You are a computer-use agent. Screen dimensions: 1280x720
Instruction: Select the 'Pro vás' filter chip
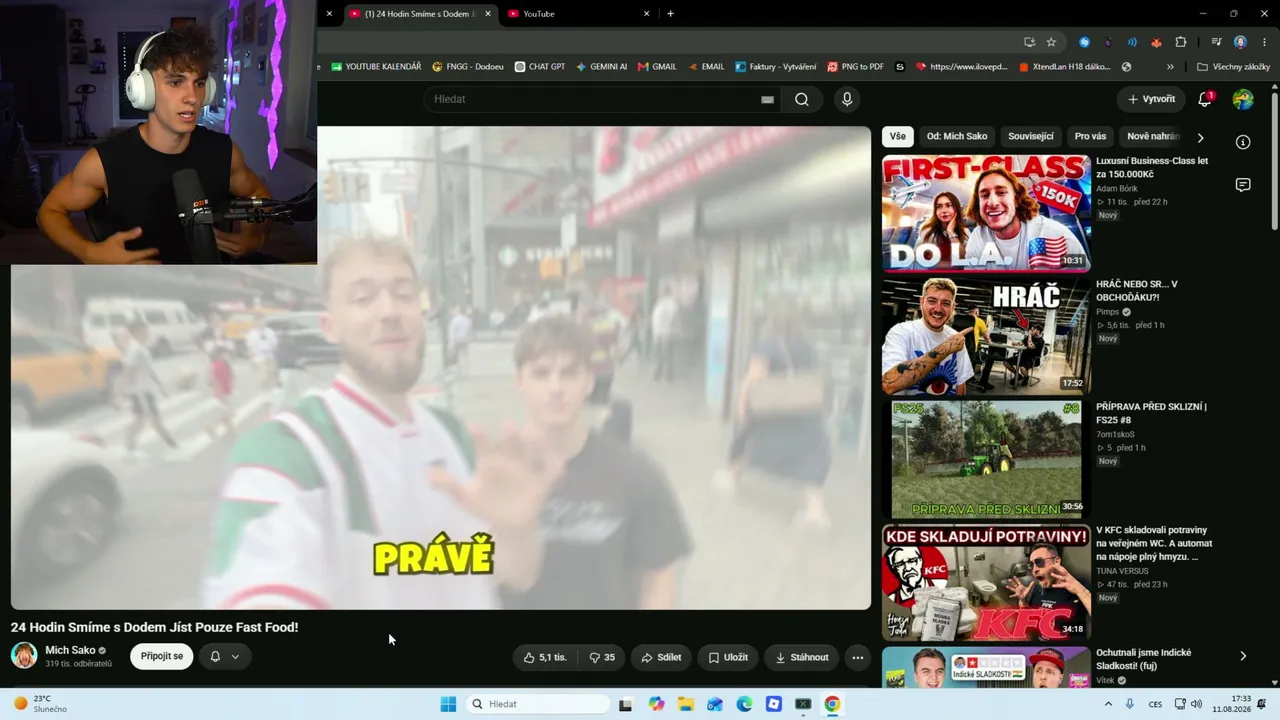click(x=1090, y=136)
